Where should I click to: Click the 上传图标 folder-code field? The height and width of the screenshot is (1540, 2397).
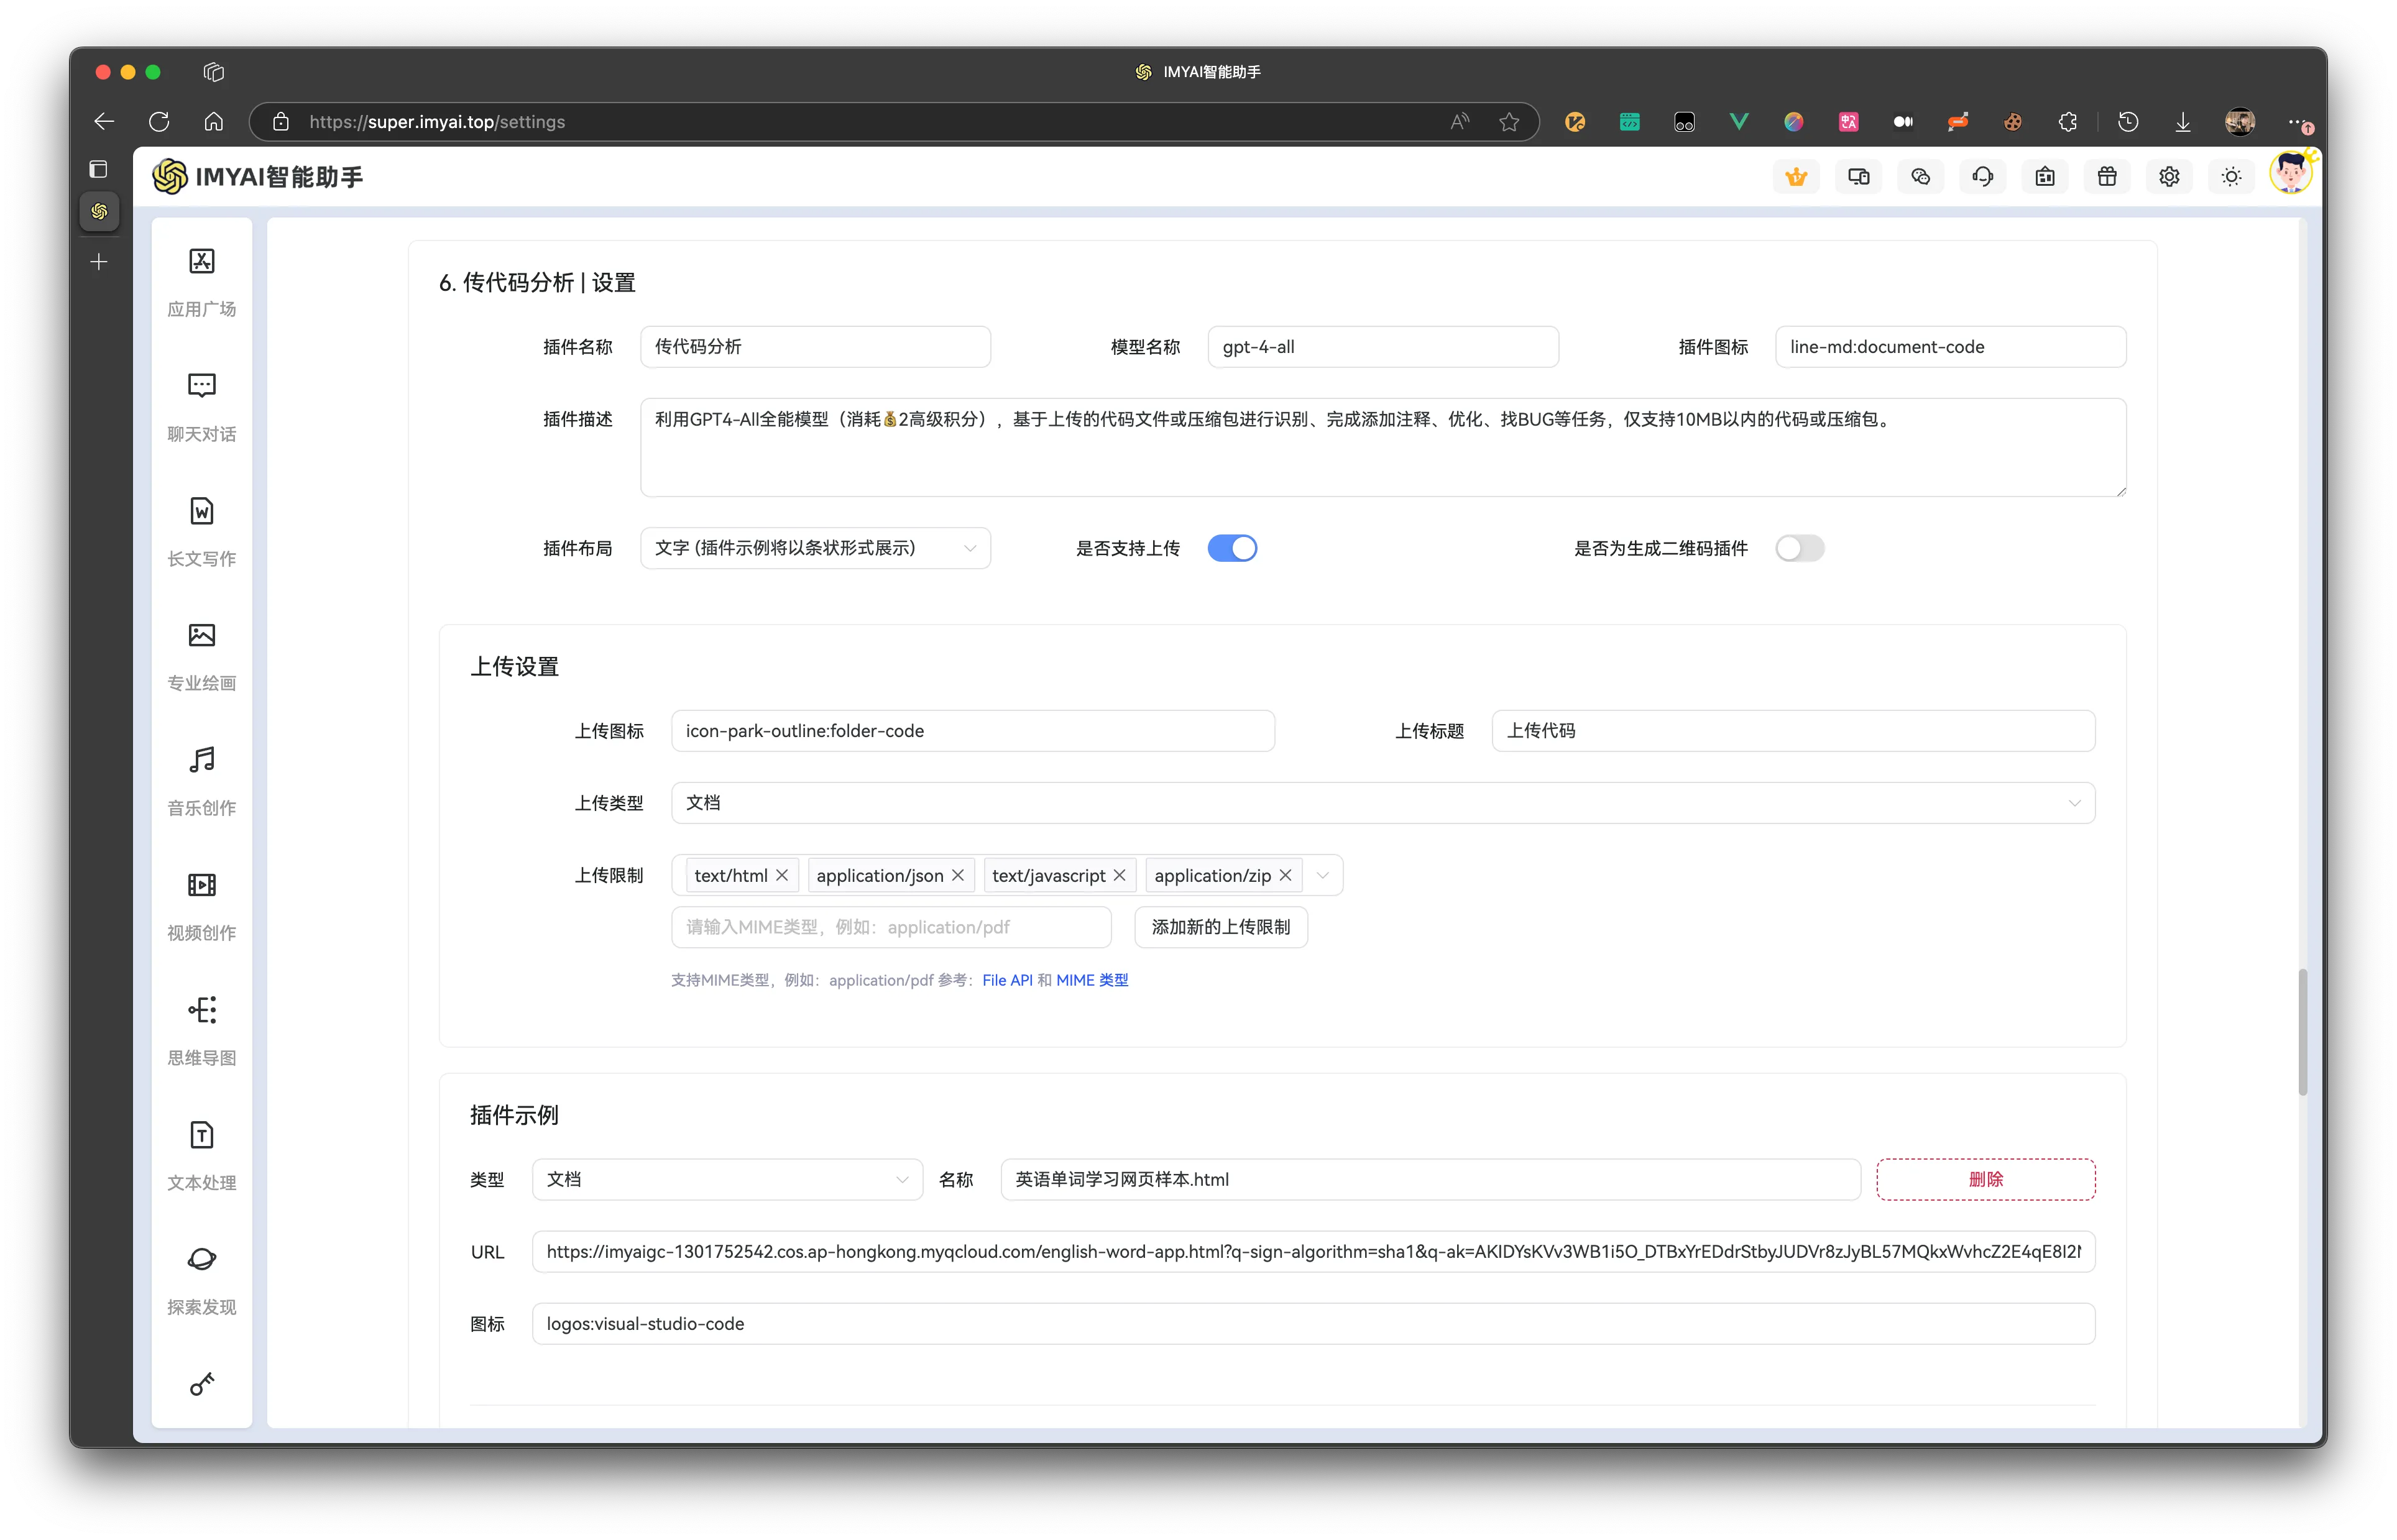pos(973,731)
